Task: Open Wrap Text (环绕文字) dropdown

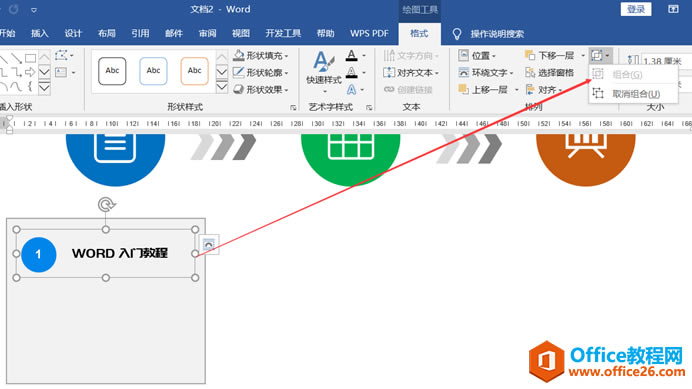Action: pos(486,72)
